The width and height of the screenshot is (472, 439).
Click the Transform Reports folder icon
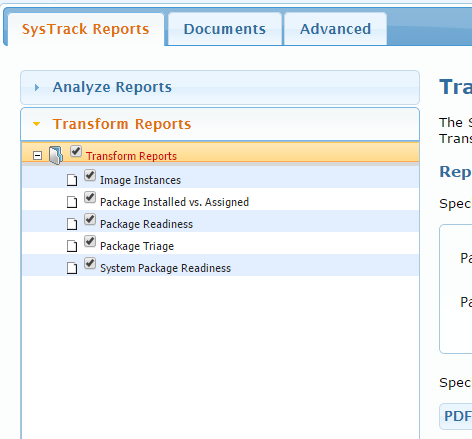(x=56, y=155)
